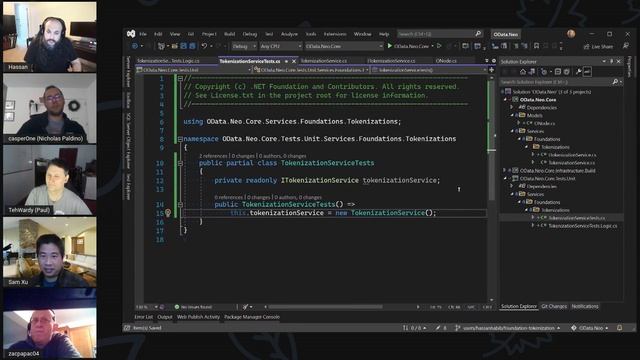The height and width of the screenshot is (360, 640).
Task: Click the bookmark toolbar icon
Action: tap(536, 46)
